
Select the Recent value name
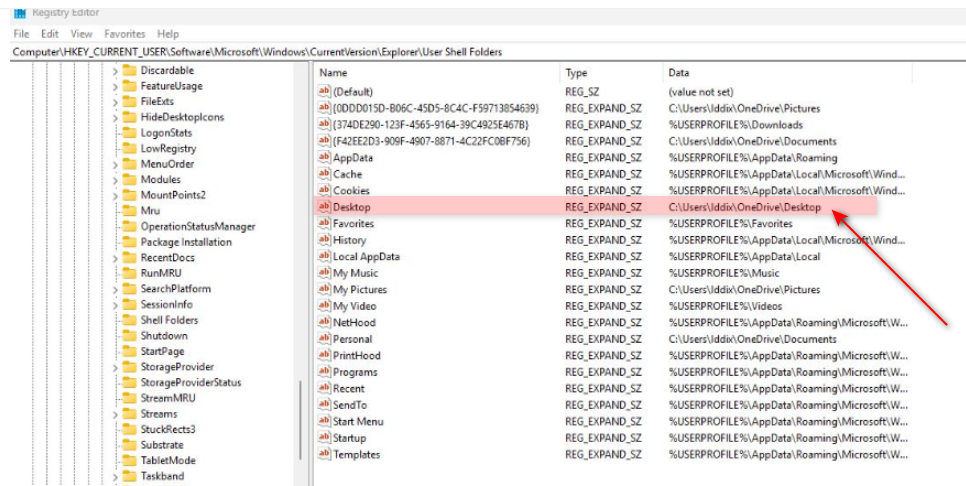tap(349, 389)
